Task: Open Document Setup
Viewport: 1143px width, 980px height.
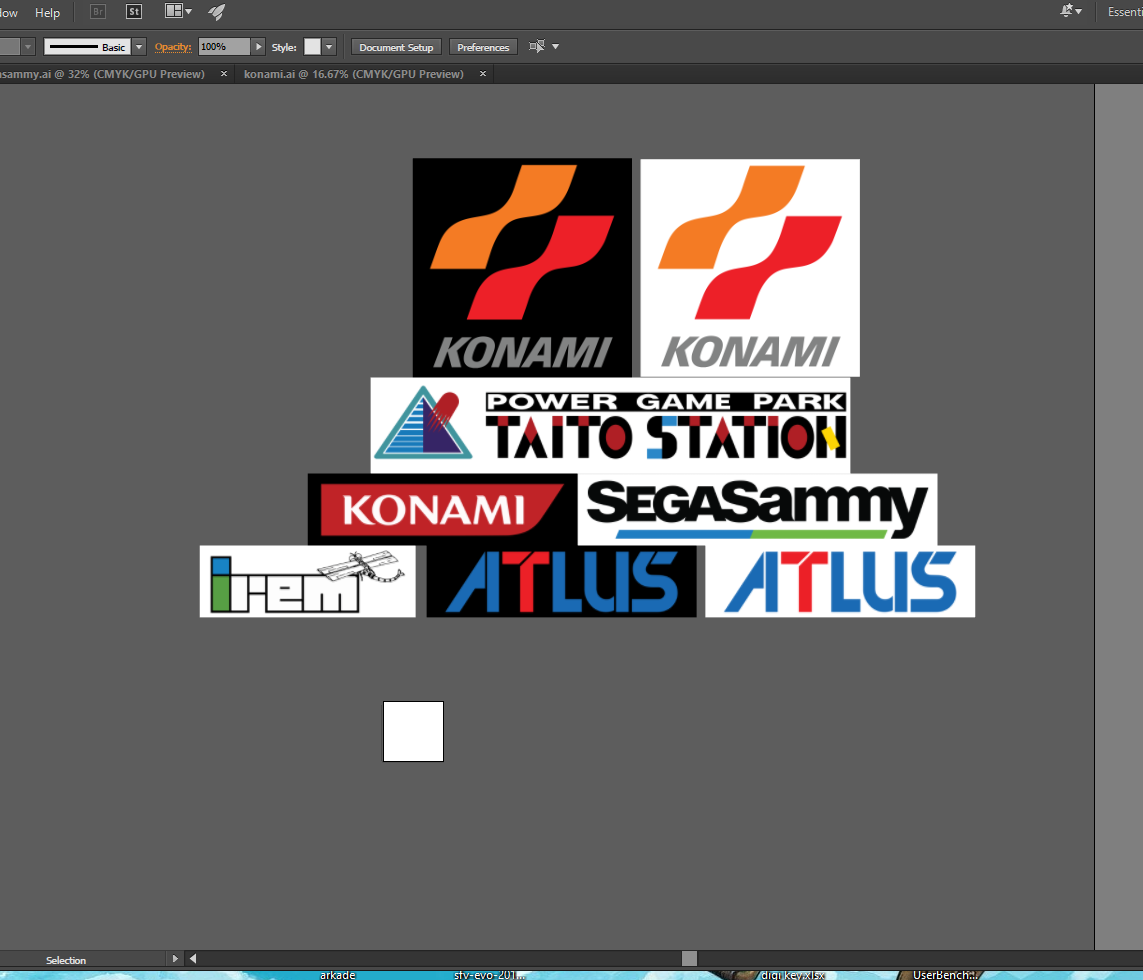Action: pos(396,47)
